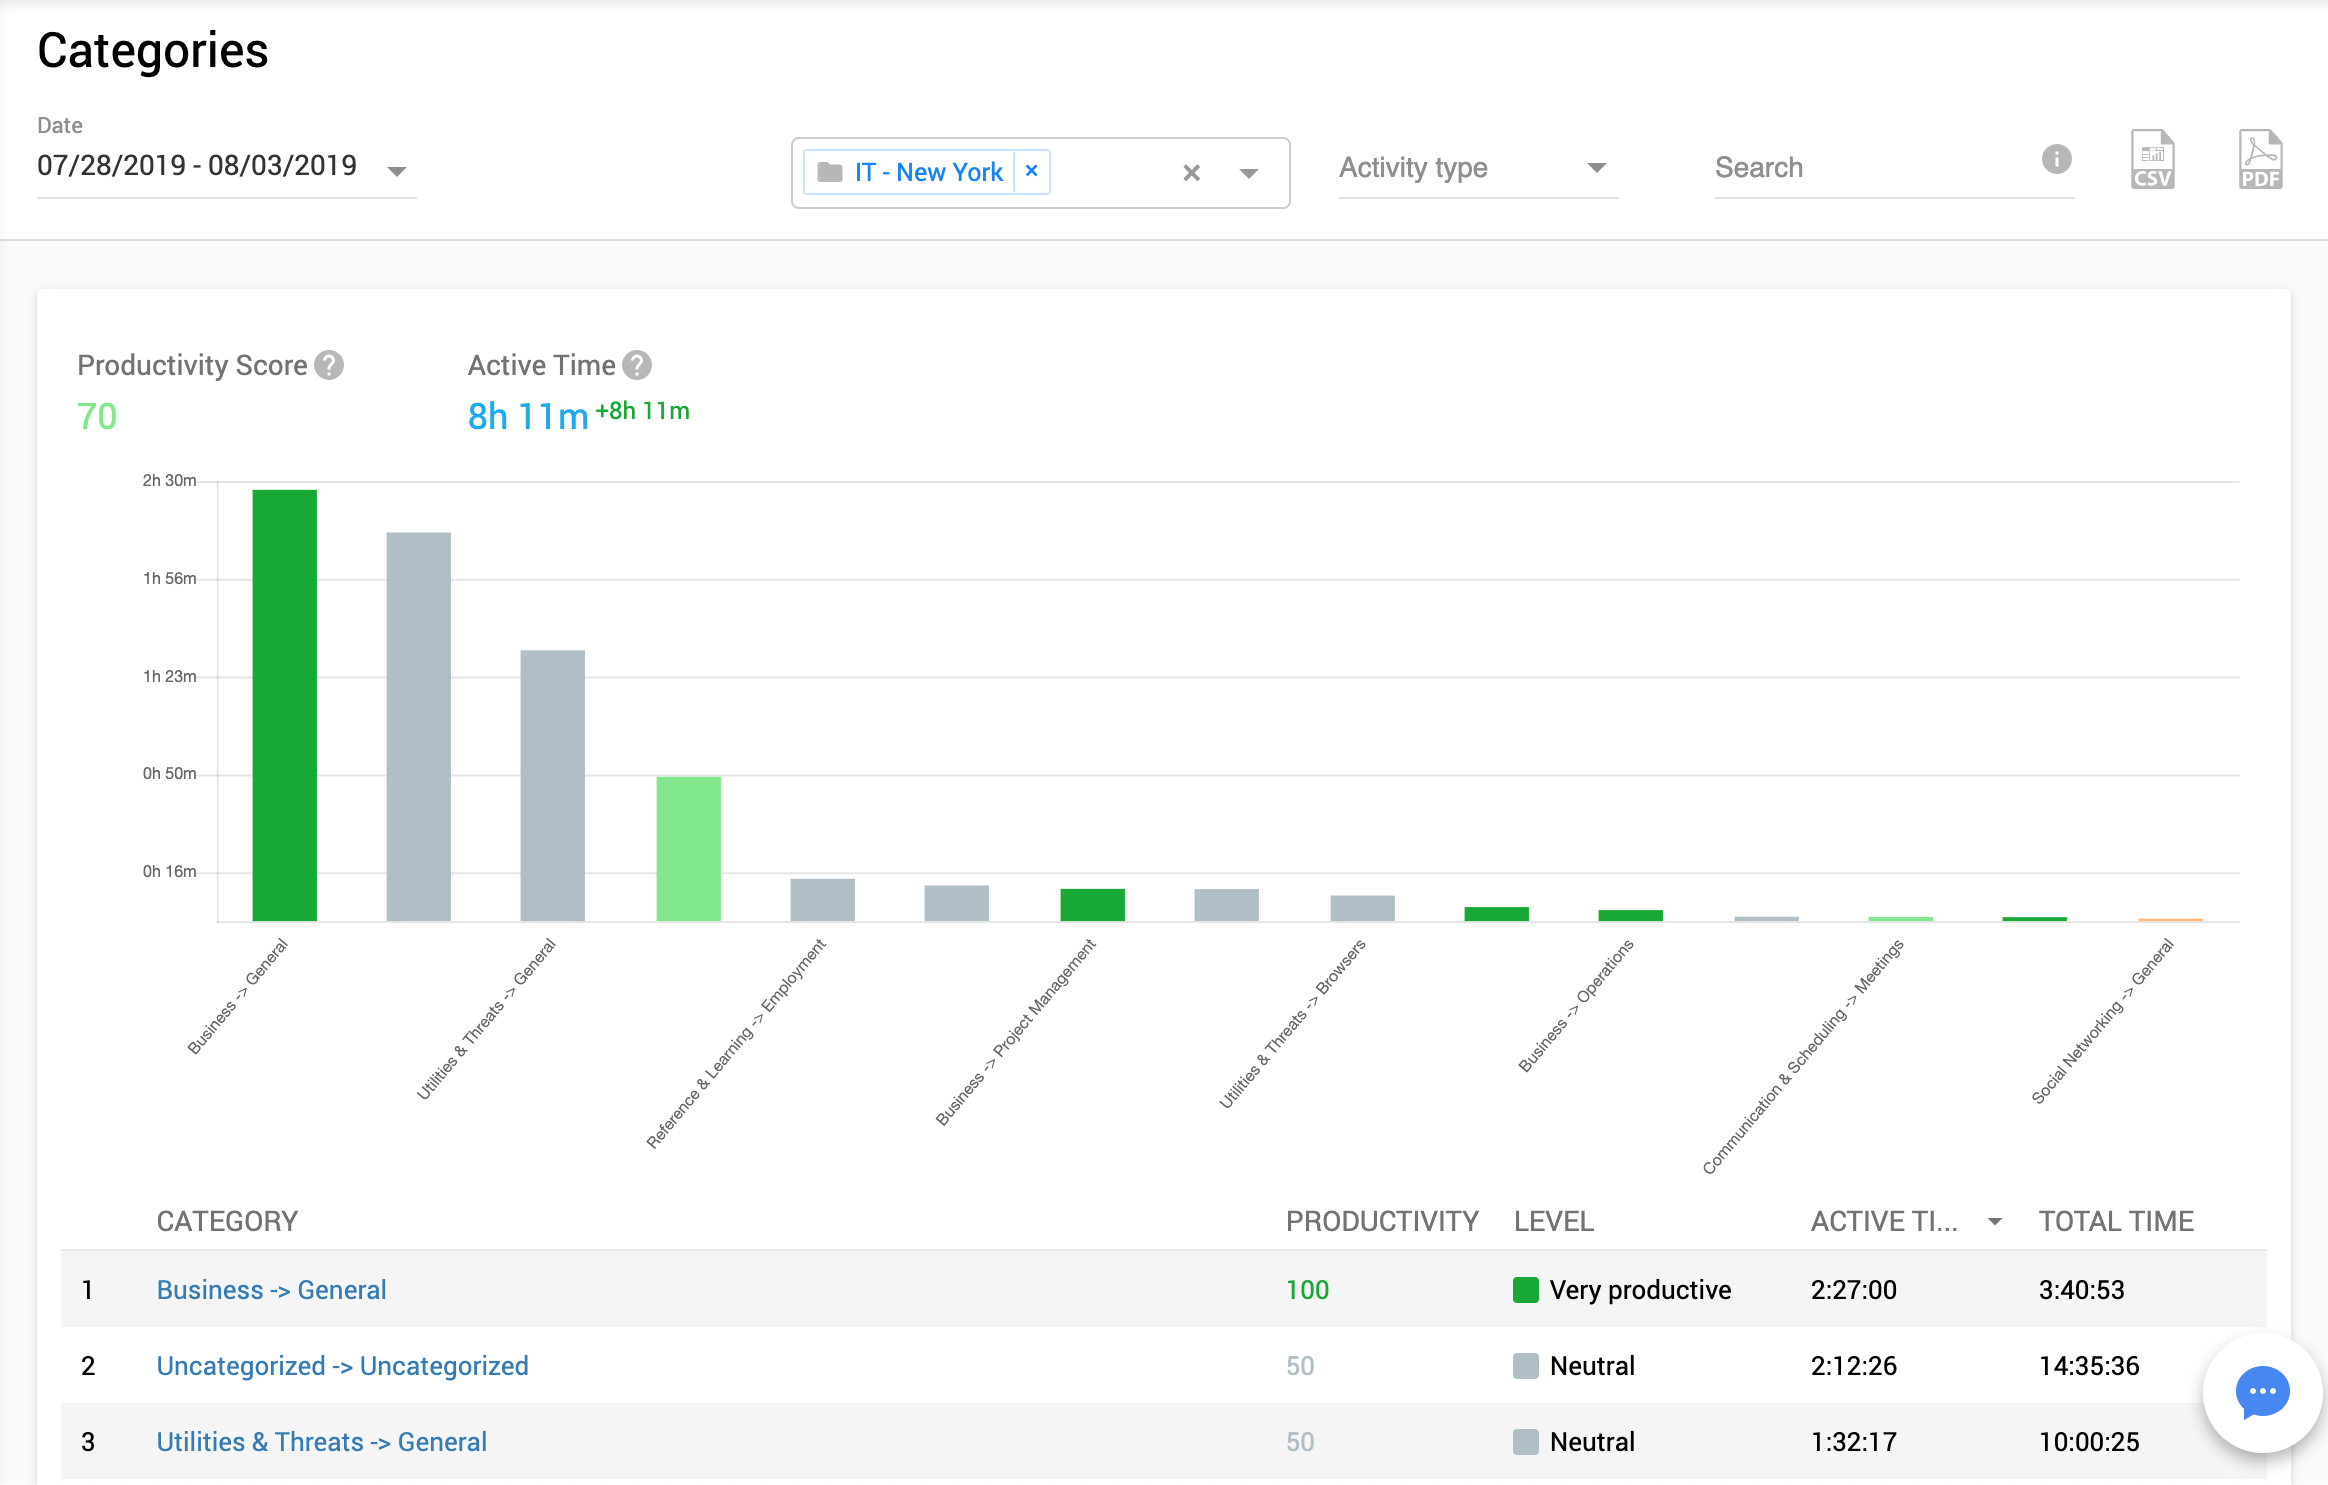
Task: Expand the group selector dropdown arrow
Action: tap(1248, 173)
